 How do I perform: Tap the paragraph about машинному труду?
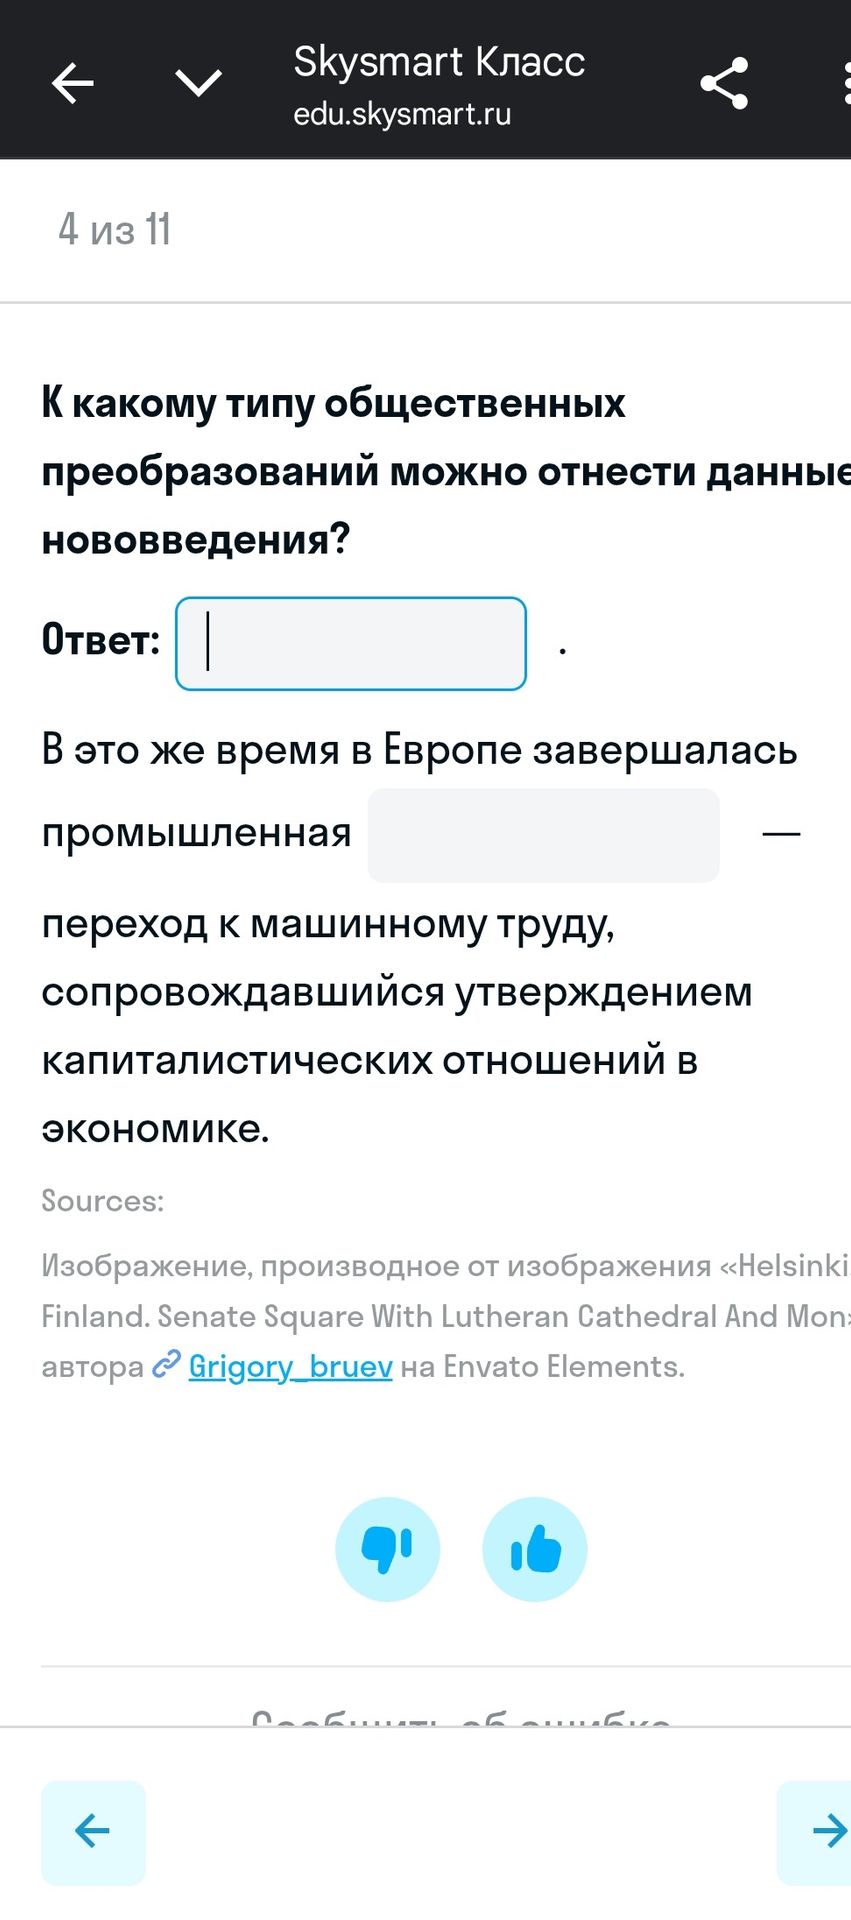click(420, 940)
